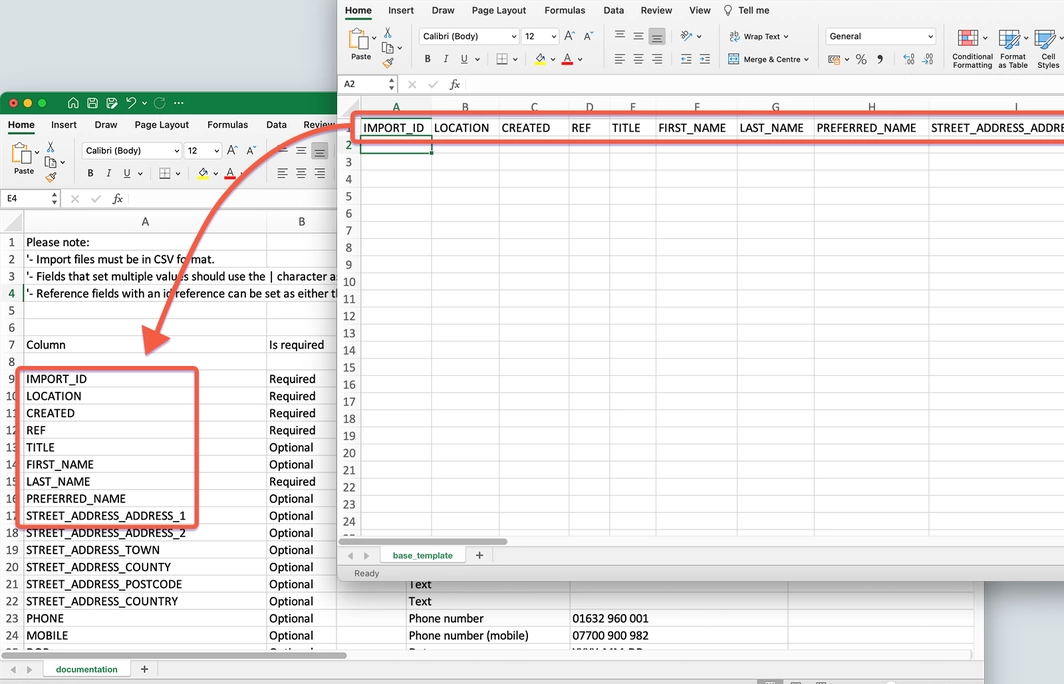Click Format Painter brush in base_template window
The width and height of the screenshot is (1064, 684).
coord(387,63)
